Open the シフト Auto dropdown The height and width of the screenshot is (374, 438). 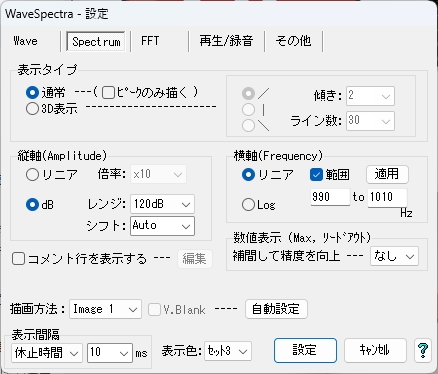click(162, 226)
